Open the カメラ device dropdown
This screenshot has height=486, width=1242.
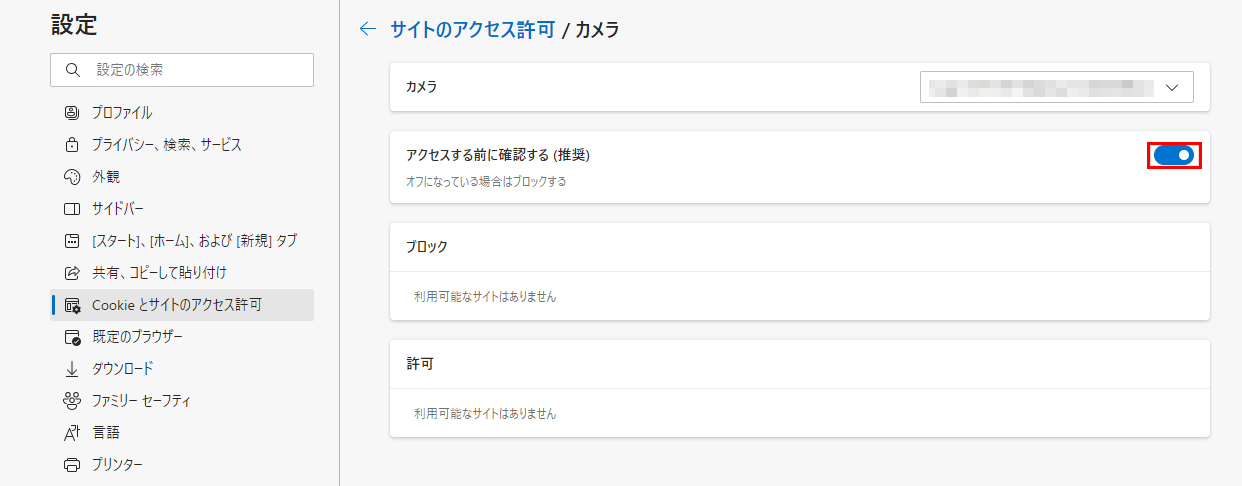[x=1057, y=87]
